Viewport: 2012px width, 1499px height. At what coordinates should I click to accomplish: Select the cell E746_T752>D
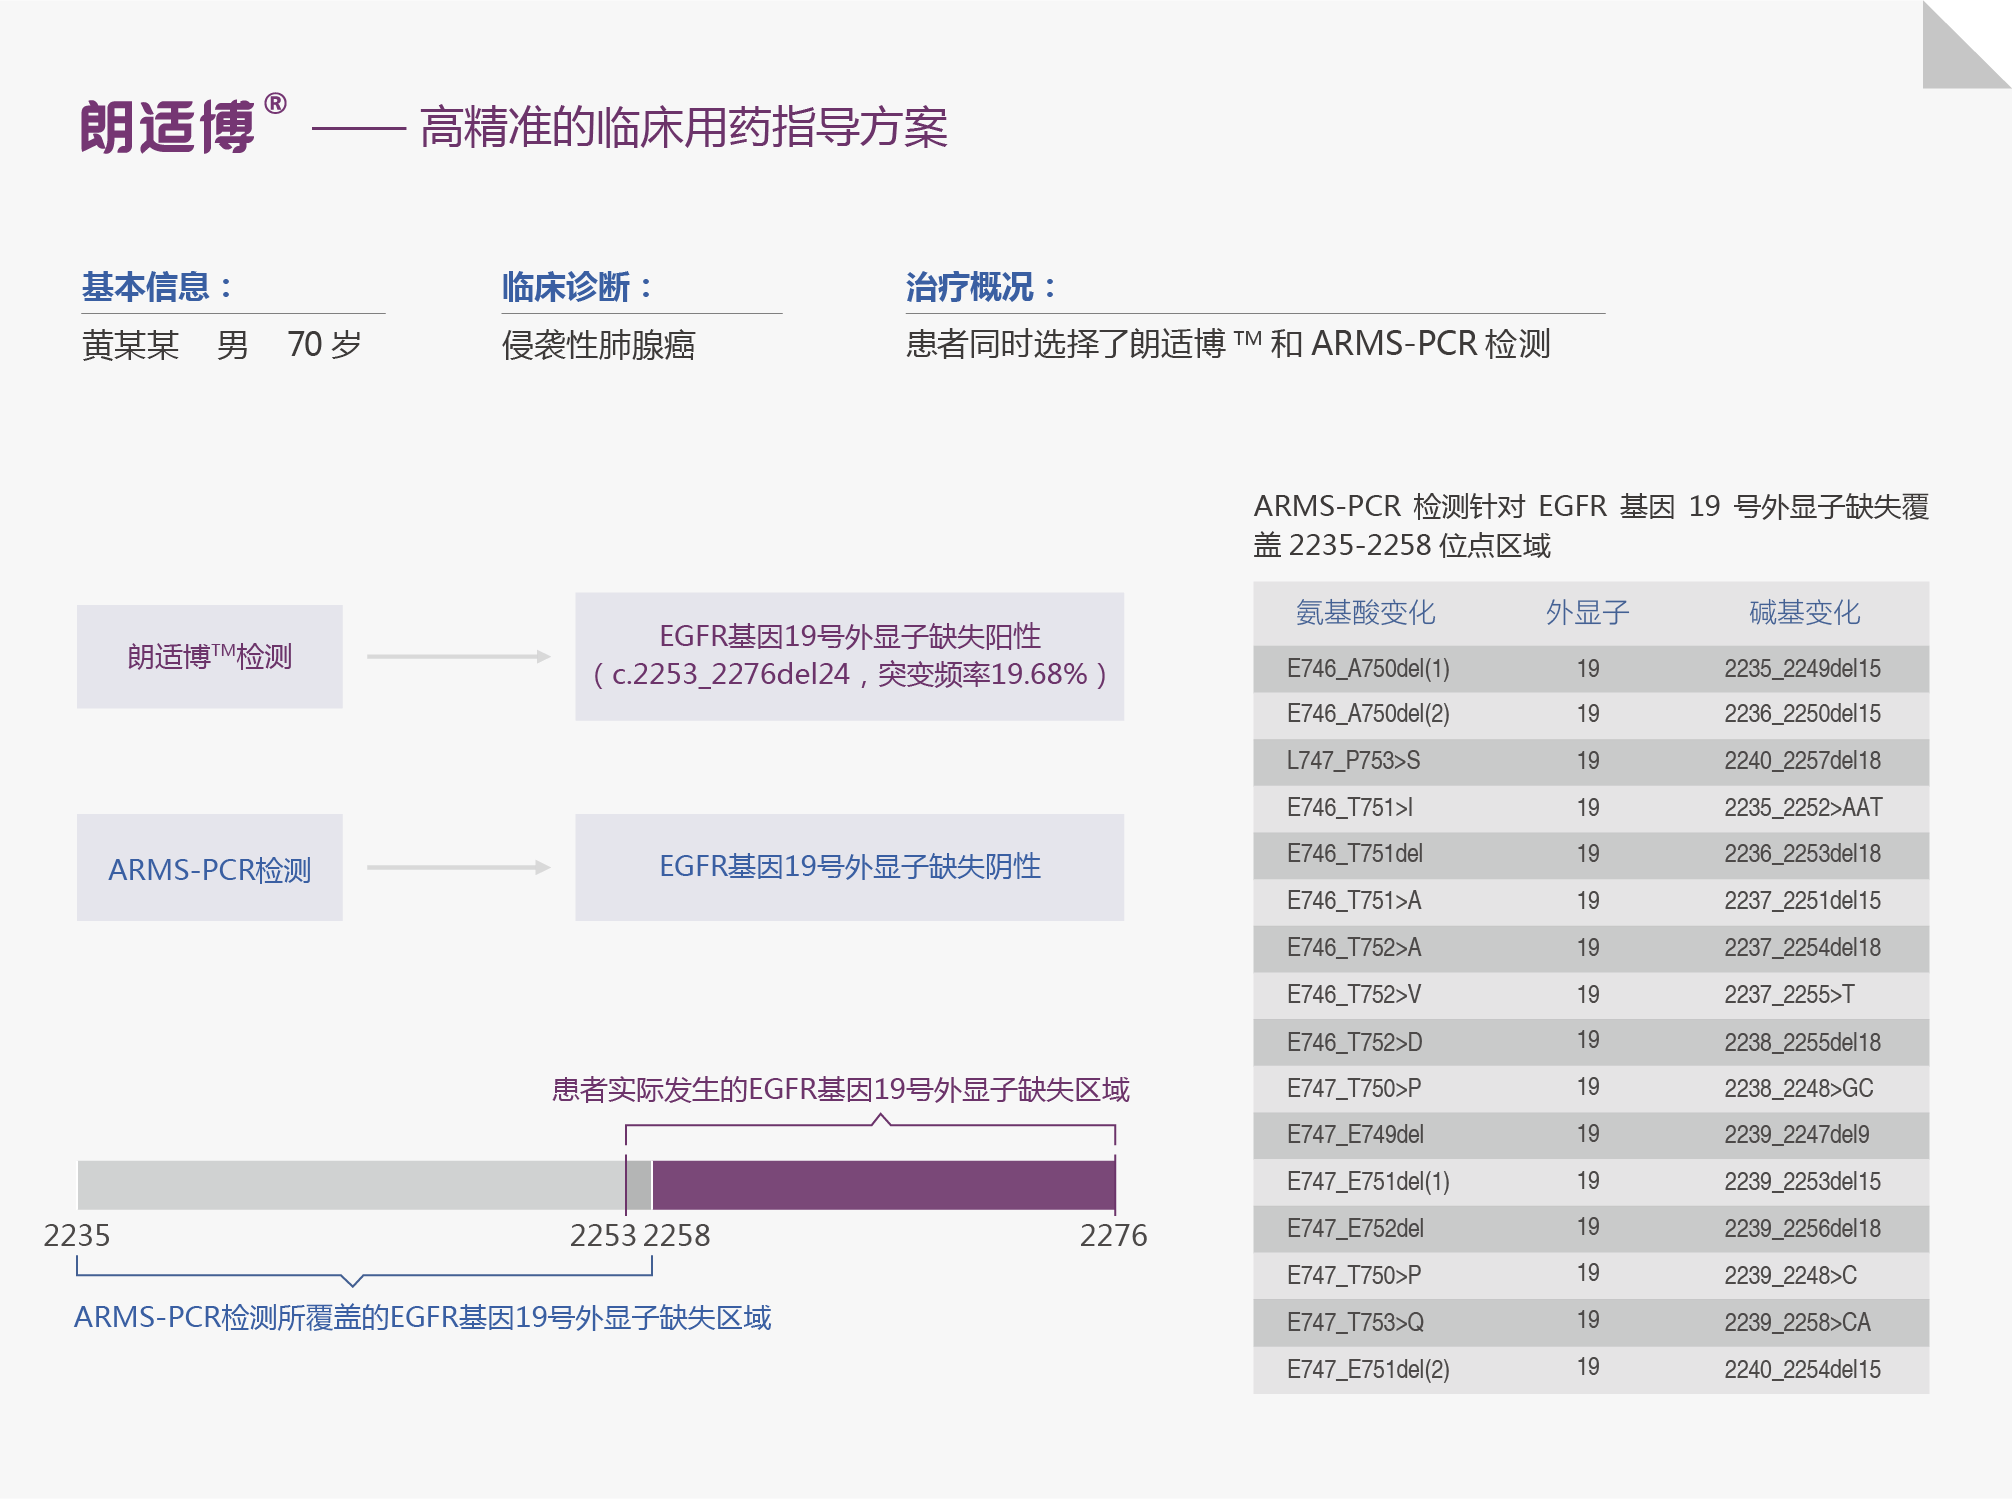click(1355, 1043)
